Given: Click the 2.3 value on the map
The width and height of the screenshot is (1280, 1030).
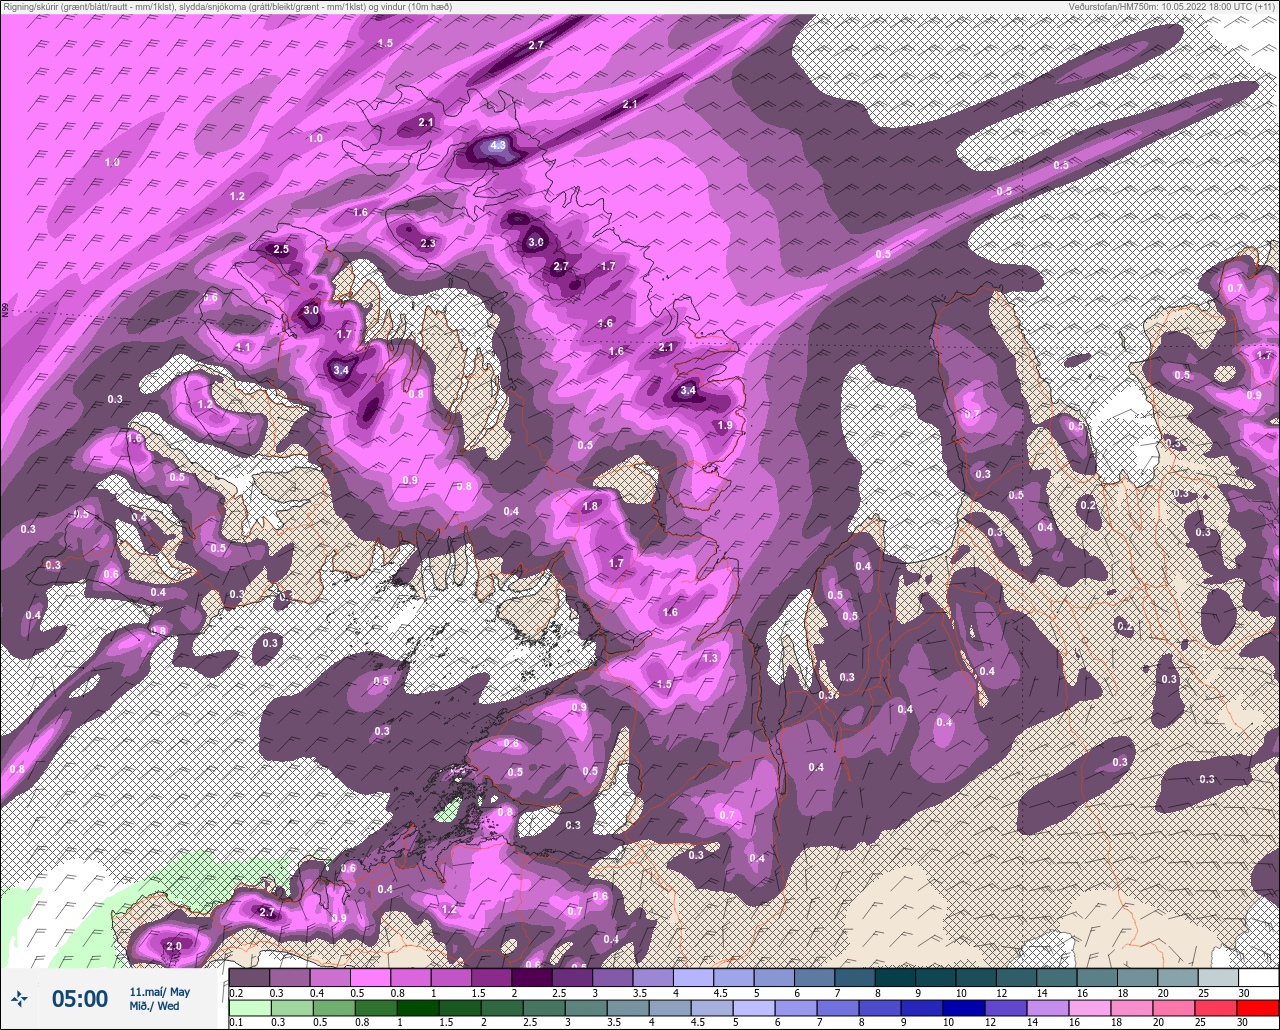Looking at the screenshot, I should [428, 243].
